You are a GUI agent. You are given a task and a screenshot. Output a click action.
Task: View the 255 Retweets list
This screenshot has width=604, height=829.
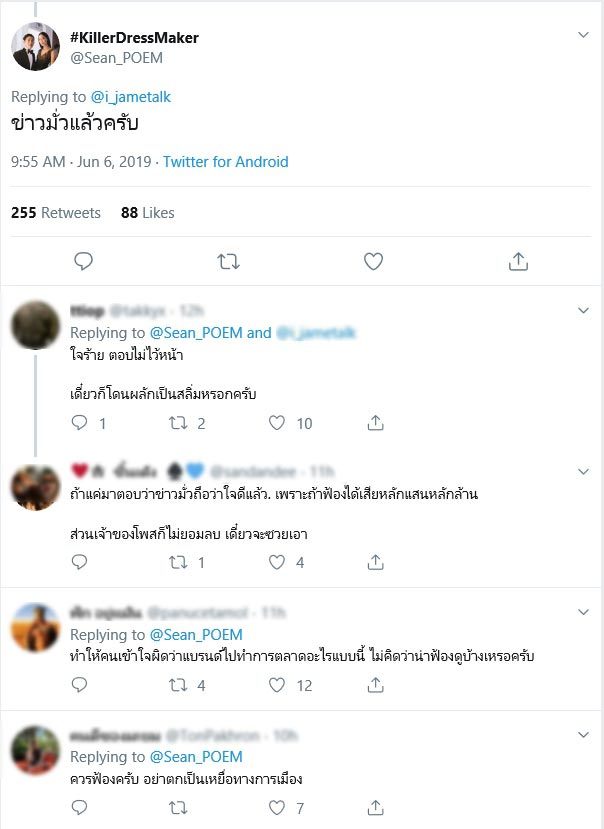56,213
